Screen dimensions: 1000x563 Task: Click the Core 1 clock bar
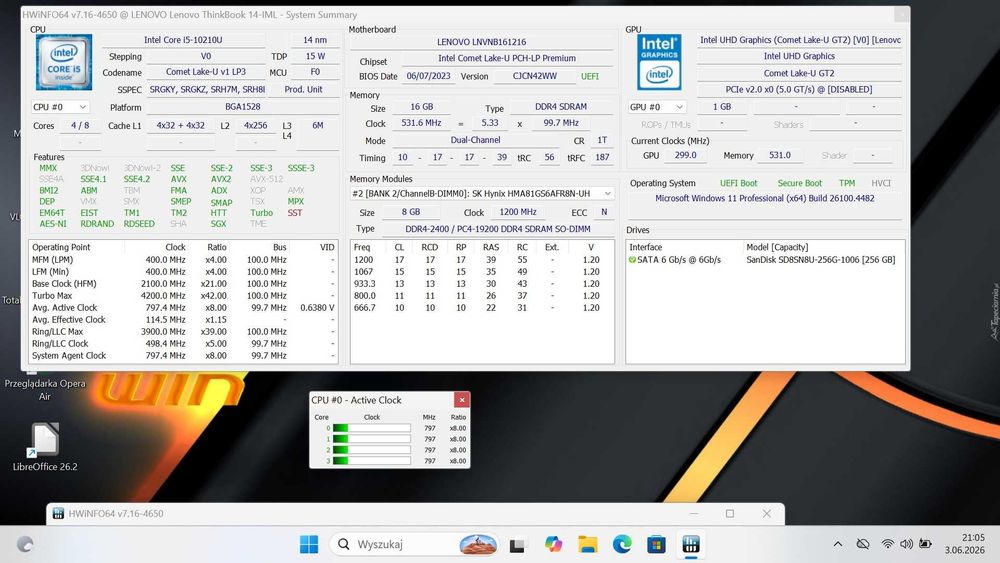tap(371, 439)
